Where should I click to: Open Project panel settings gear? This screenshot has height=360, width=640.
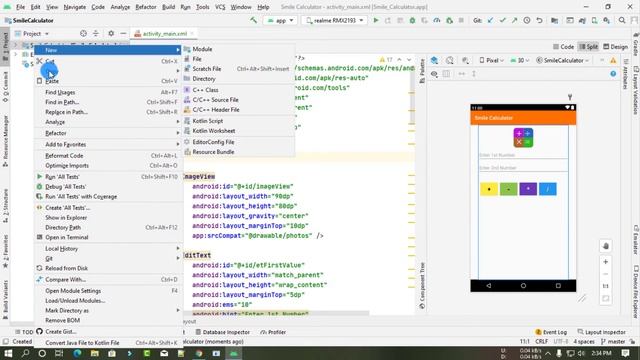coord(111,33)
